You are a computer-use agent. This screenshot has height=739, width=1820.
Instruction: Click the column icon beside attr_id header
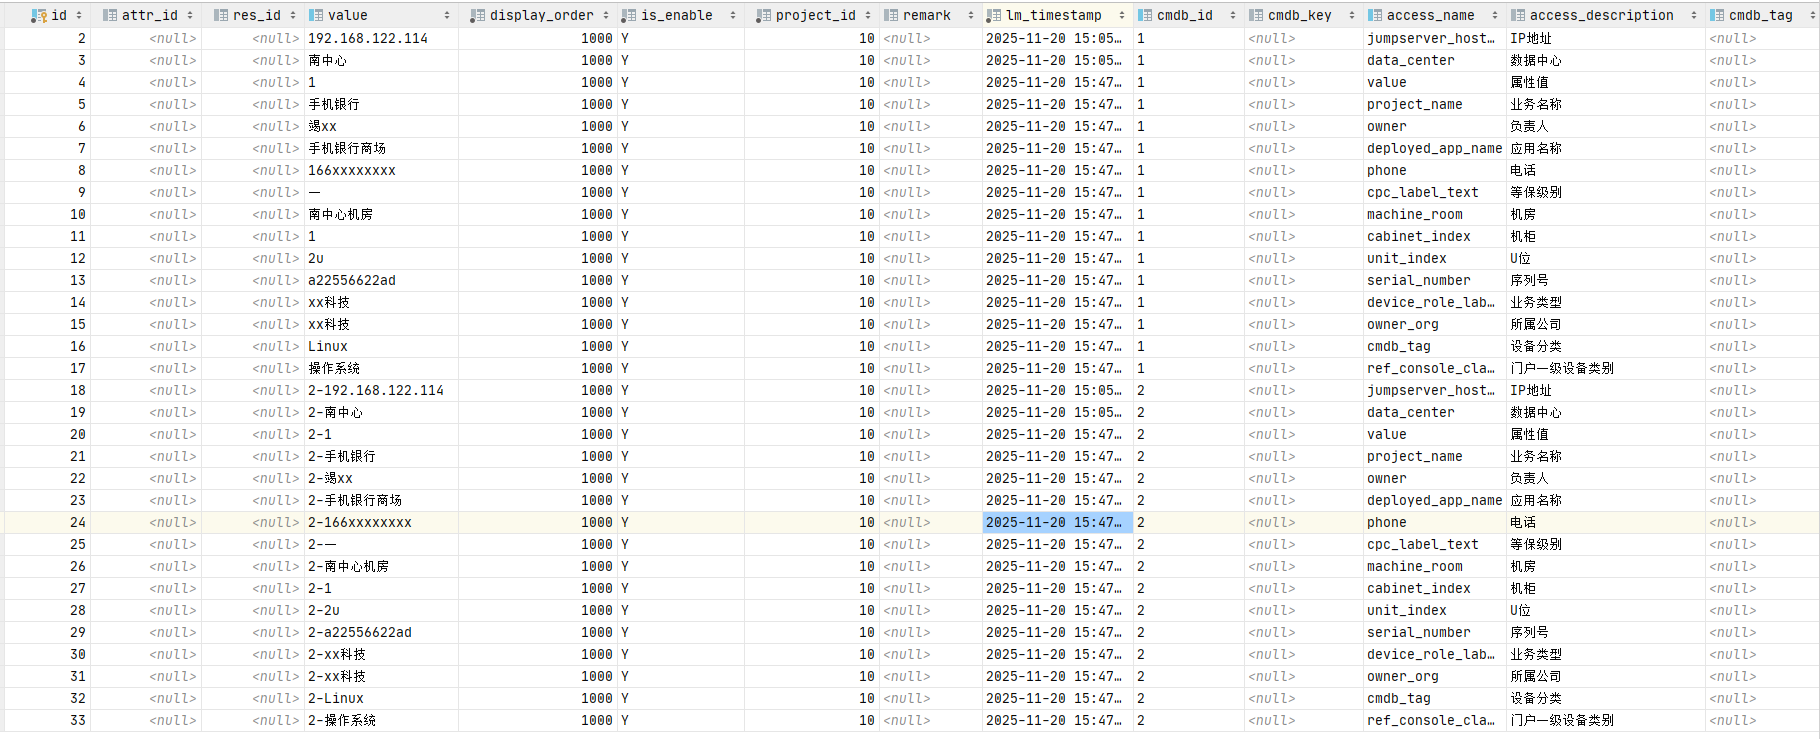click(110, 15)
